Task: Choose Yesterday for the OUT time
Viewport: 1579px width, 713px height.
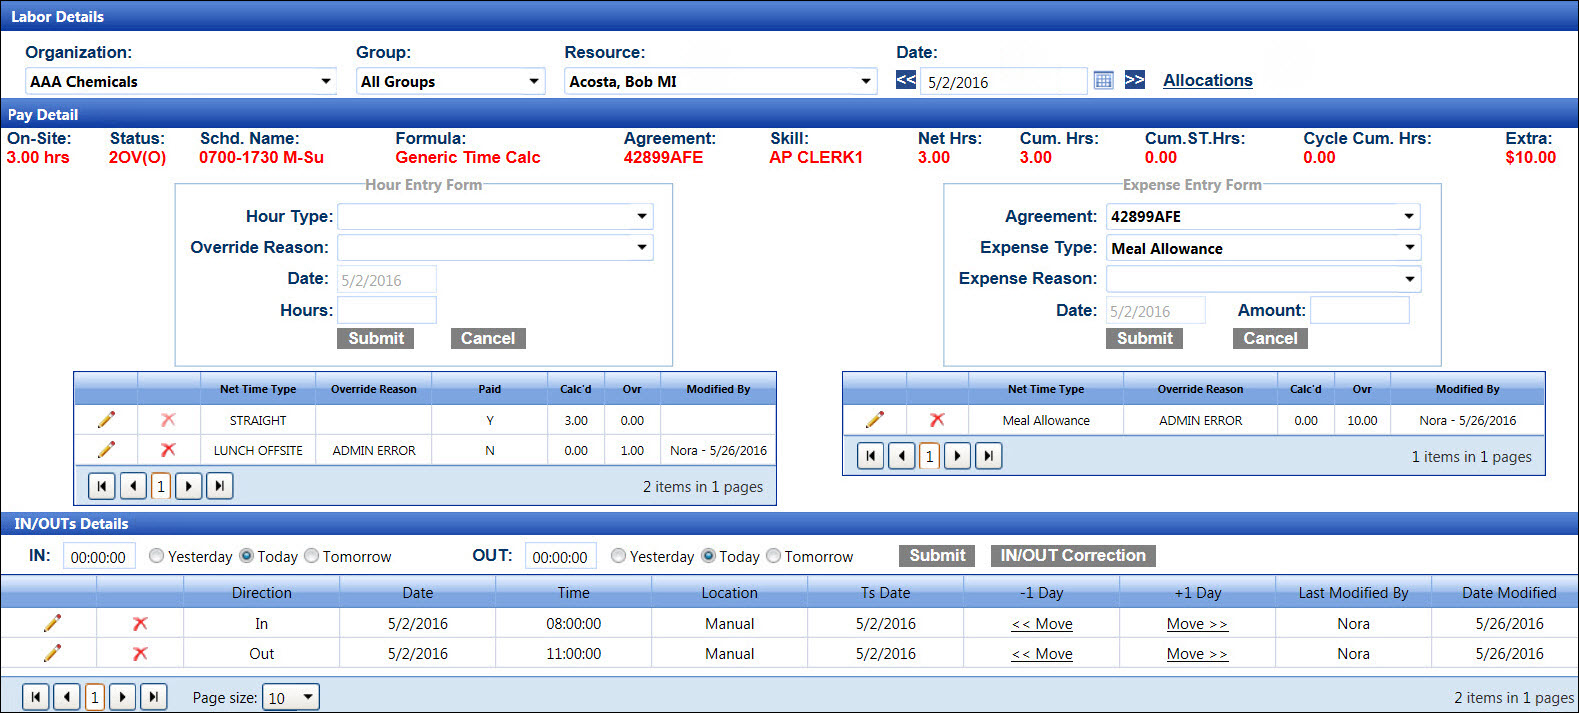Action: (x=619, y=556)
